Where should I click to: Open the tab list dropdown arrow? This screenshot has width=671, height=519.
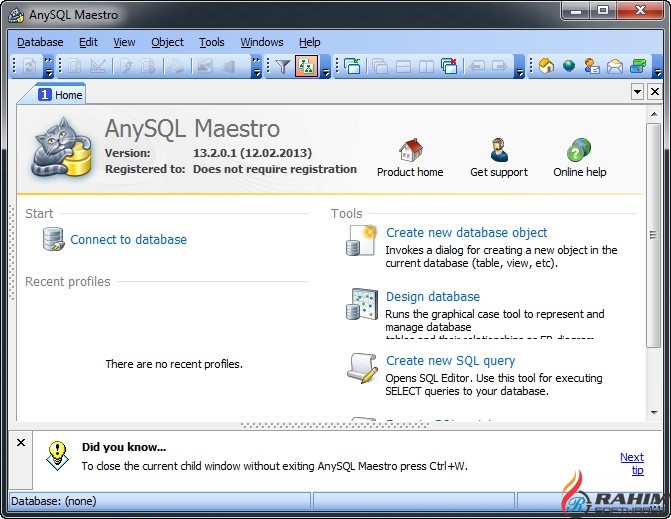pyautogui.click(x=637, y=92)
